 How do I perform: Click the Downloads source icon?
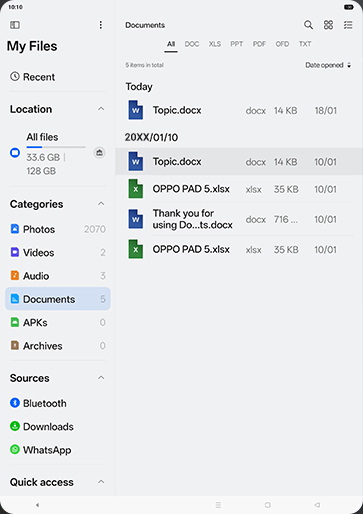tap(15, 426)
